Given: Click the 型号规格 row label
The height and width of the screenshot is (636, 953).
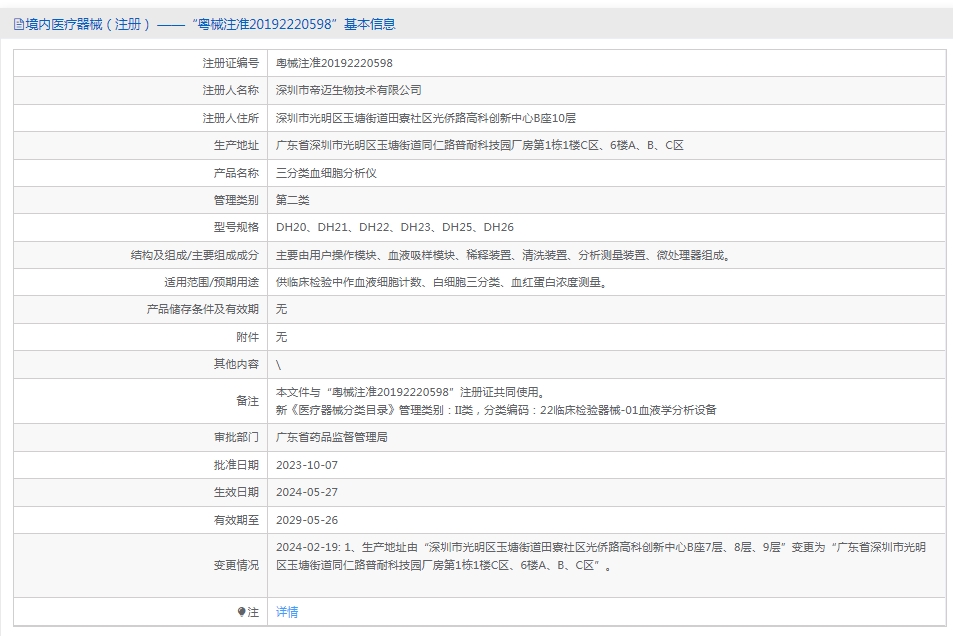Looking at the screenshot, I should click(x=236, y=227).
